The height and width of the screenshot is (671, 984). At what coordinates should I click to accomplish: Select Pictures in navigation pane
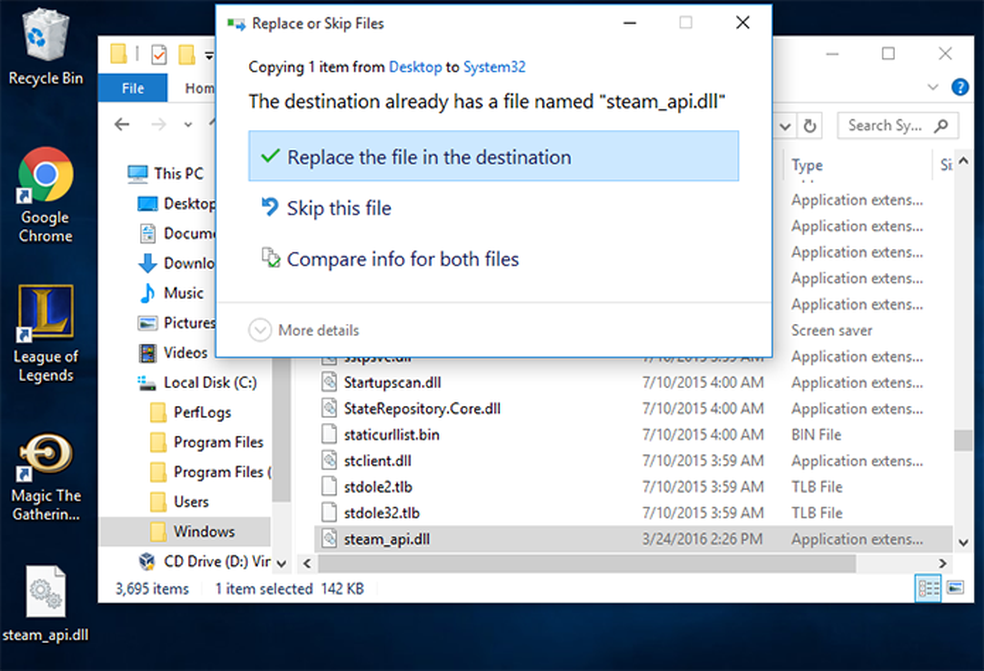[176, 323]
